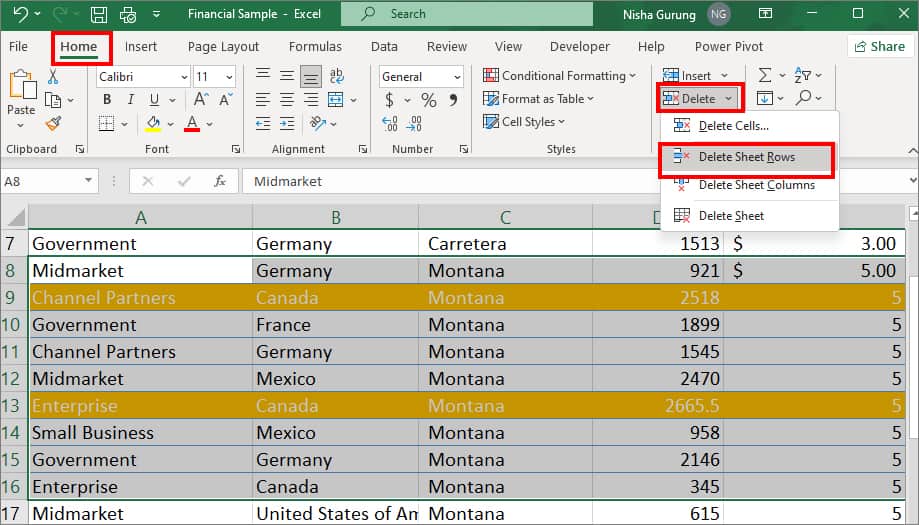This screenshot has width=919, height=525.
Task: Align text left
Action: (263, 100)
